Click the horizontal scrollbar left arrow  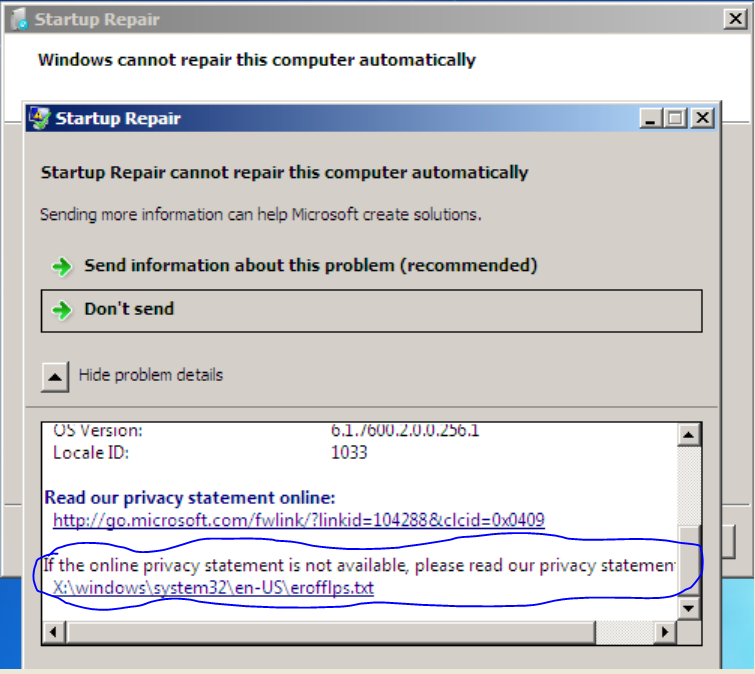(53, 632)
